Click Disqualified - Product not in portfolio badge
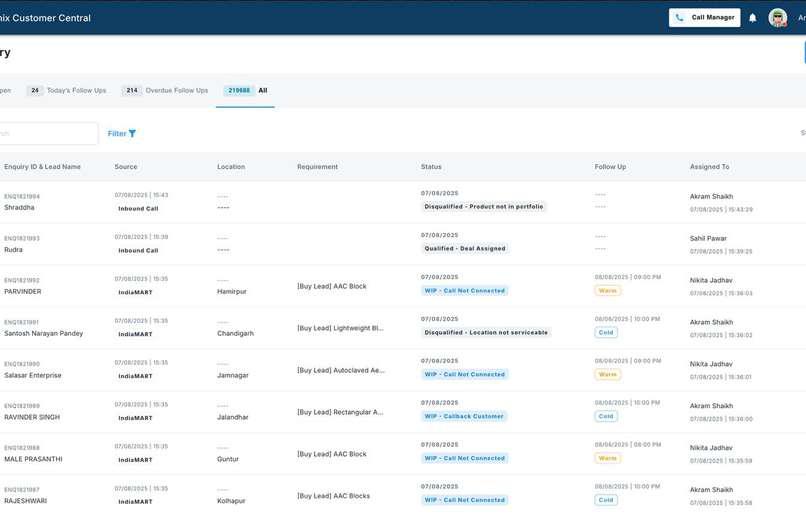Image resolution: width=806 pixels, height=515 pixels. pos(484,207)
